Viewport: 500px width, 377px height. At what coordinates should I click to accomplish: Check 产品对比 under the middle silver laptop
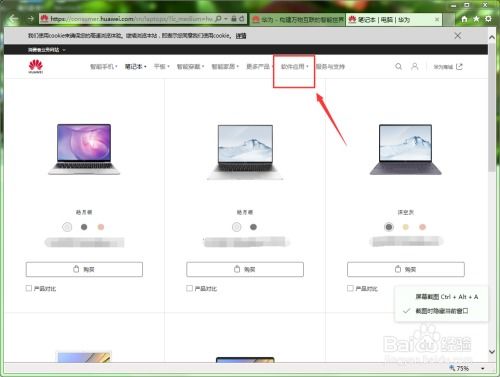tap(189, 288)
